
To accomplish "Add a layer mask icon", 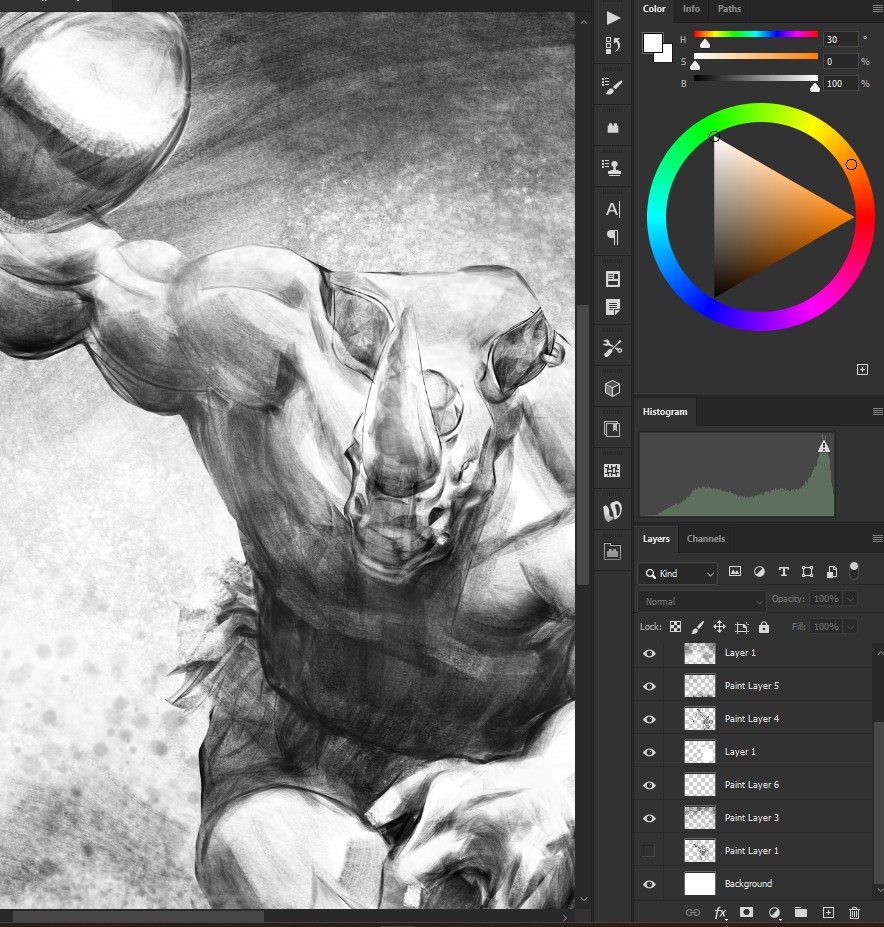I will [747, 912].
